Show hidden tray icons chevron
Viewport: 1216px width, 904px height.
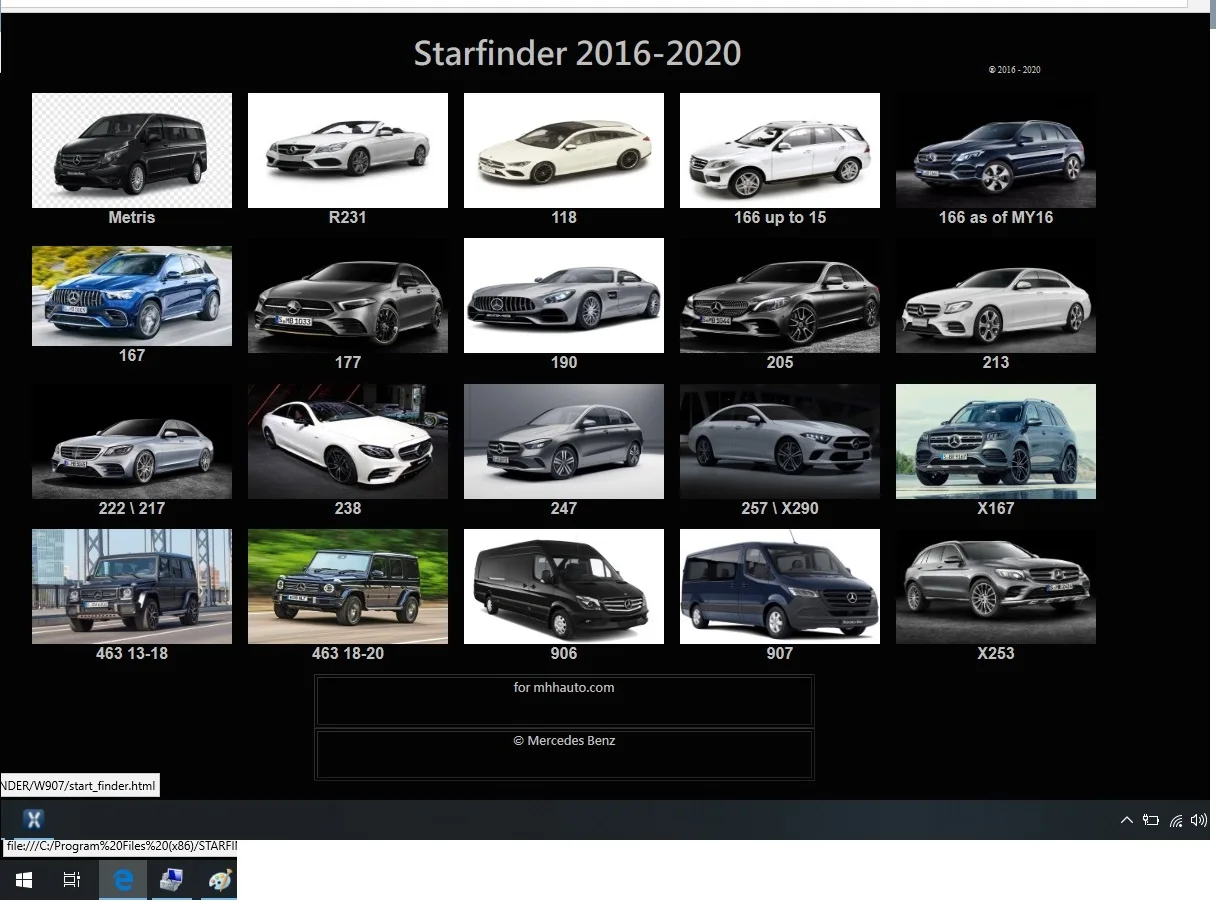point(1127,820)
